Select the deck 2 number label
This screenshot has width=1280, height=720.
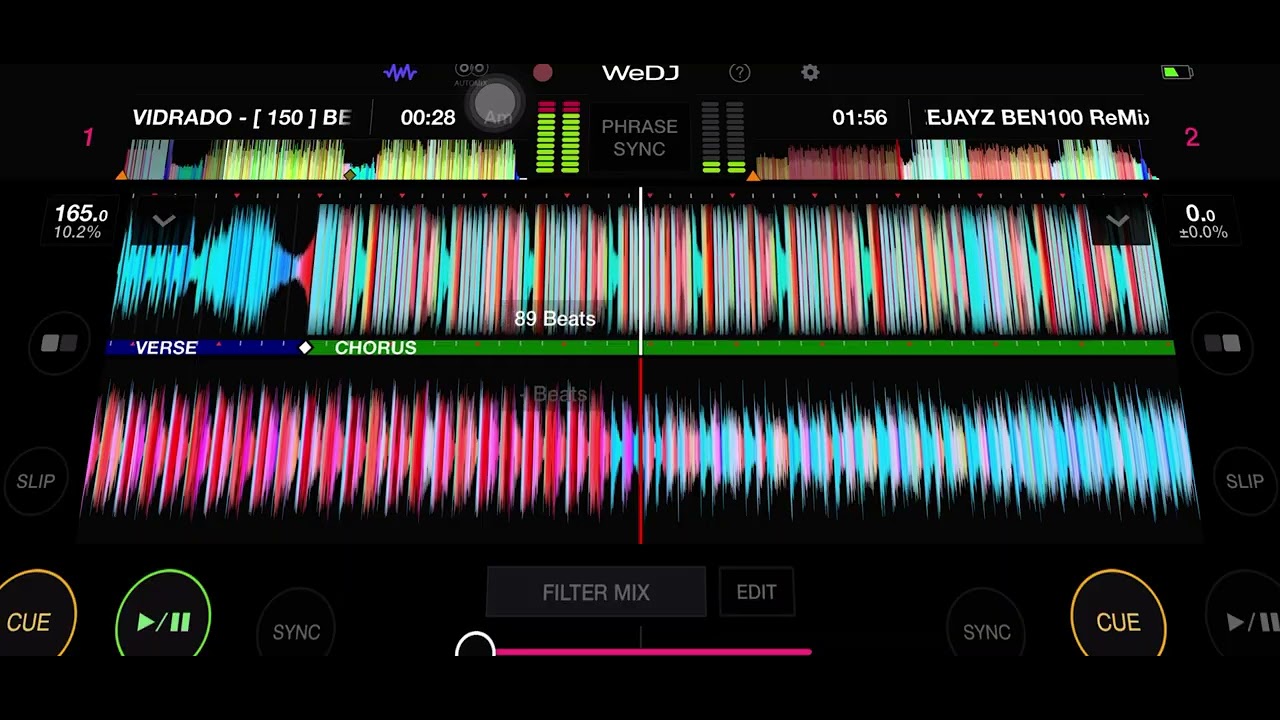[x=1191, y=137]
